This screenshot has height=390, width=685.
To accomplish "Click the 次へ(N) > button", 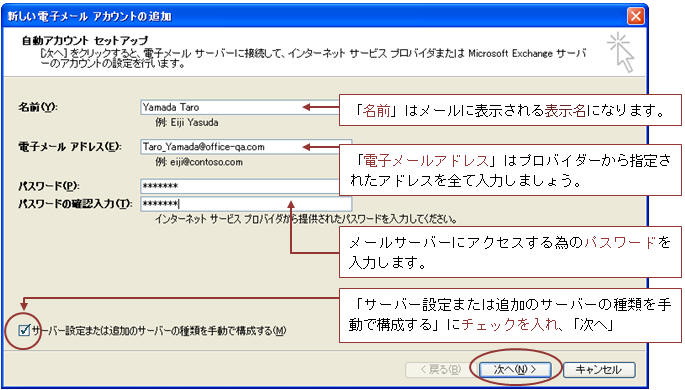I will tap(515, 369).
